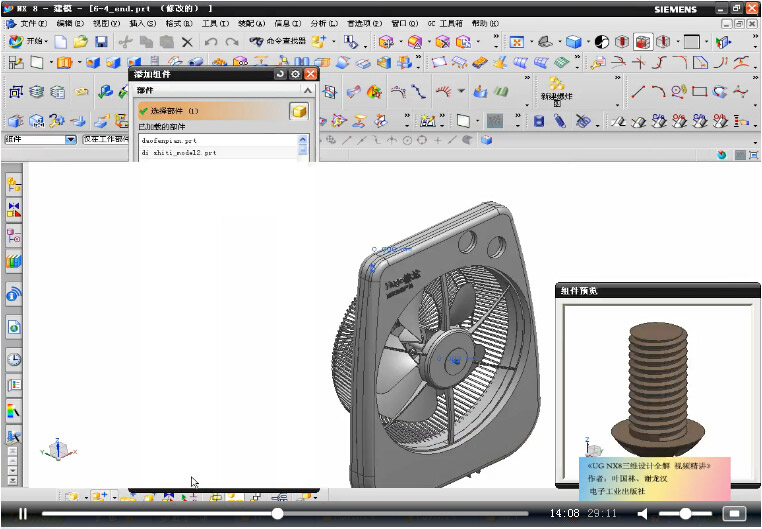
Task: Expand the Add Component dropdown arrow in top toolbar
Action: tap(334, 42)
